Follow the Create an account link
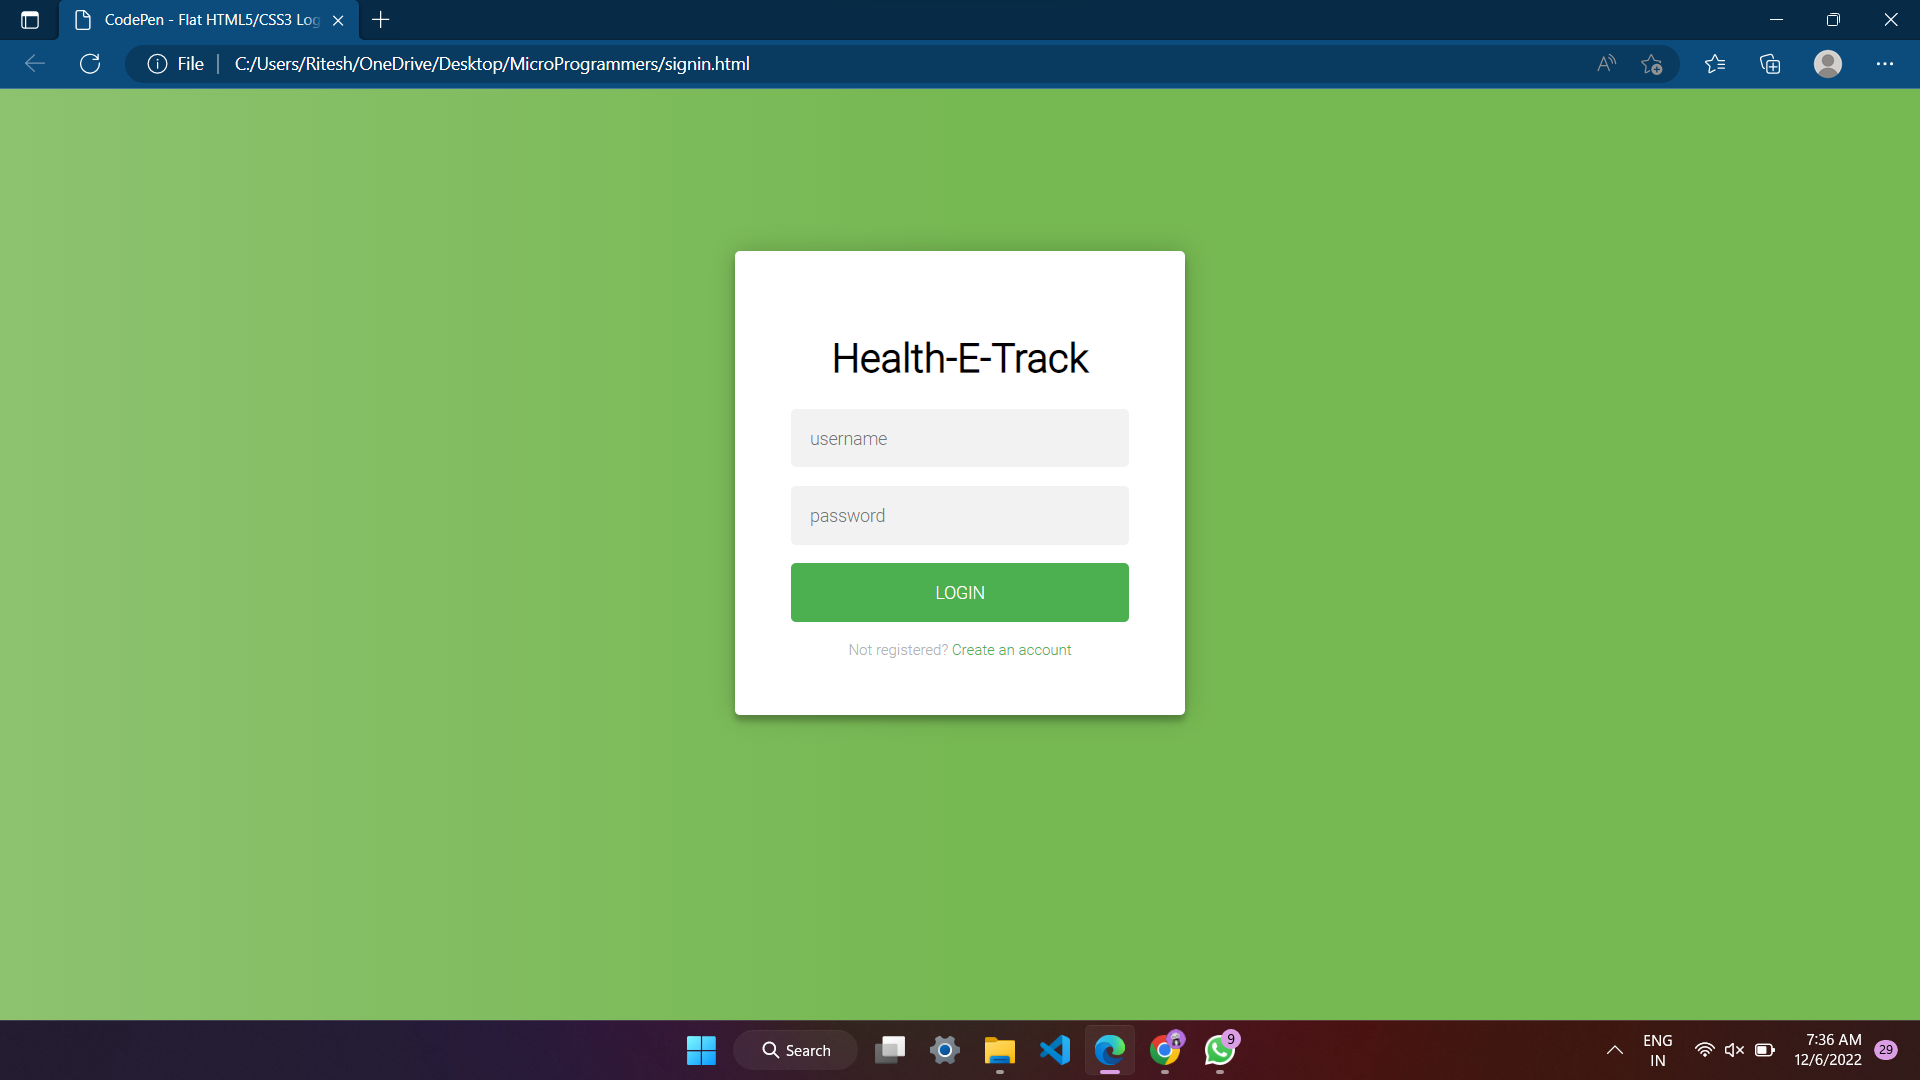The width and height of the screenshot is (1920, 1080). [x=1011, y=649]
